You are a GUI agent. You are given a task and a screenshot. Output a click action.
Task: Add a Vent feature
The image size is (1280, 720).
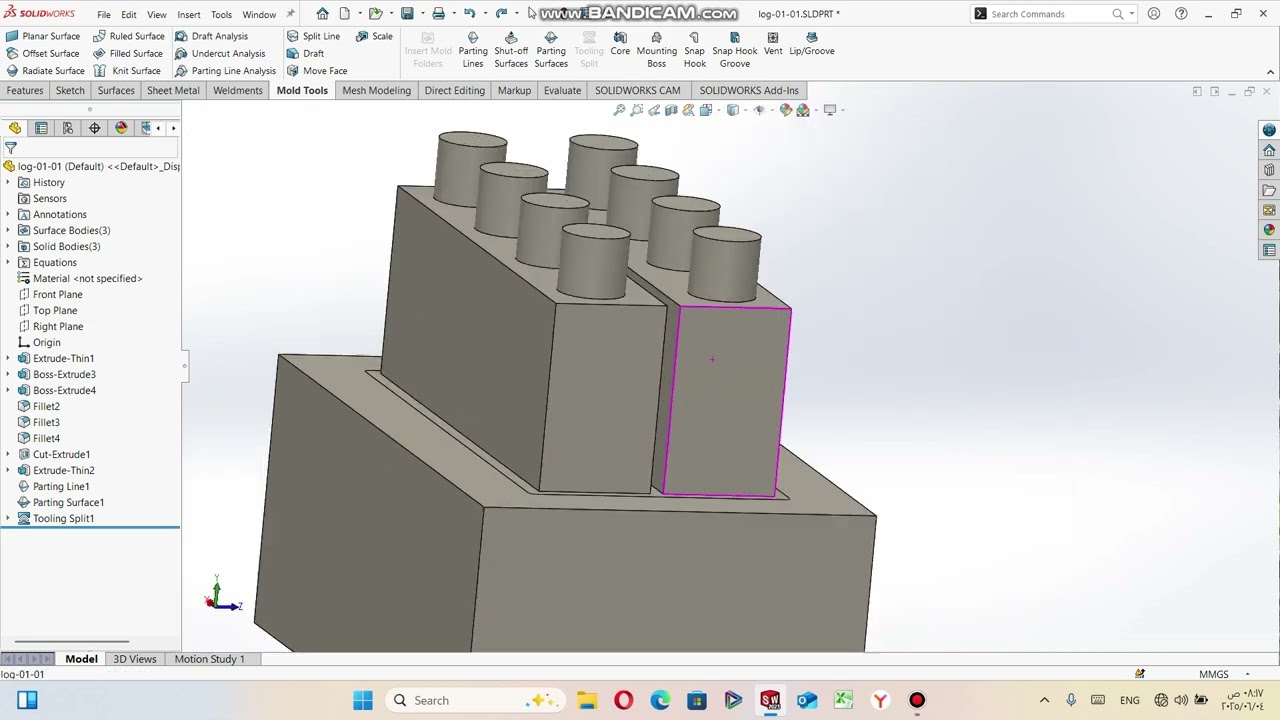773,44
